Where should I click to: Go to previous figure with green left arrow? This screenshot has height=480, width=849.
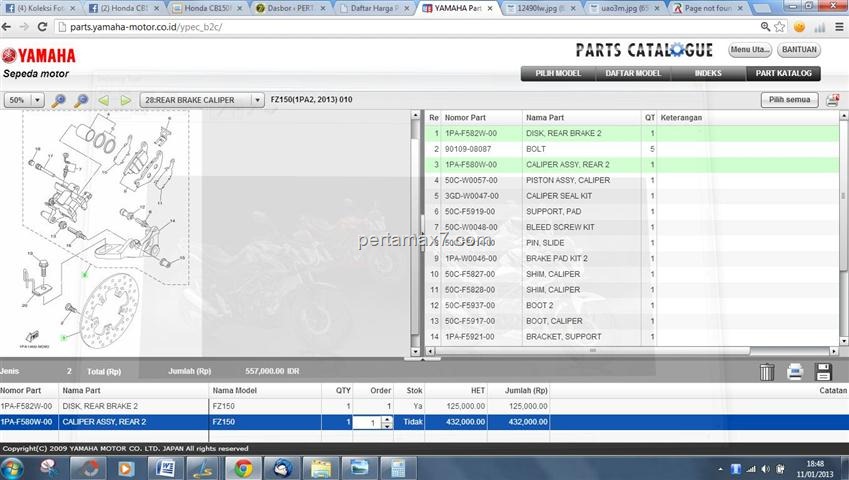104,100
